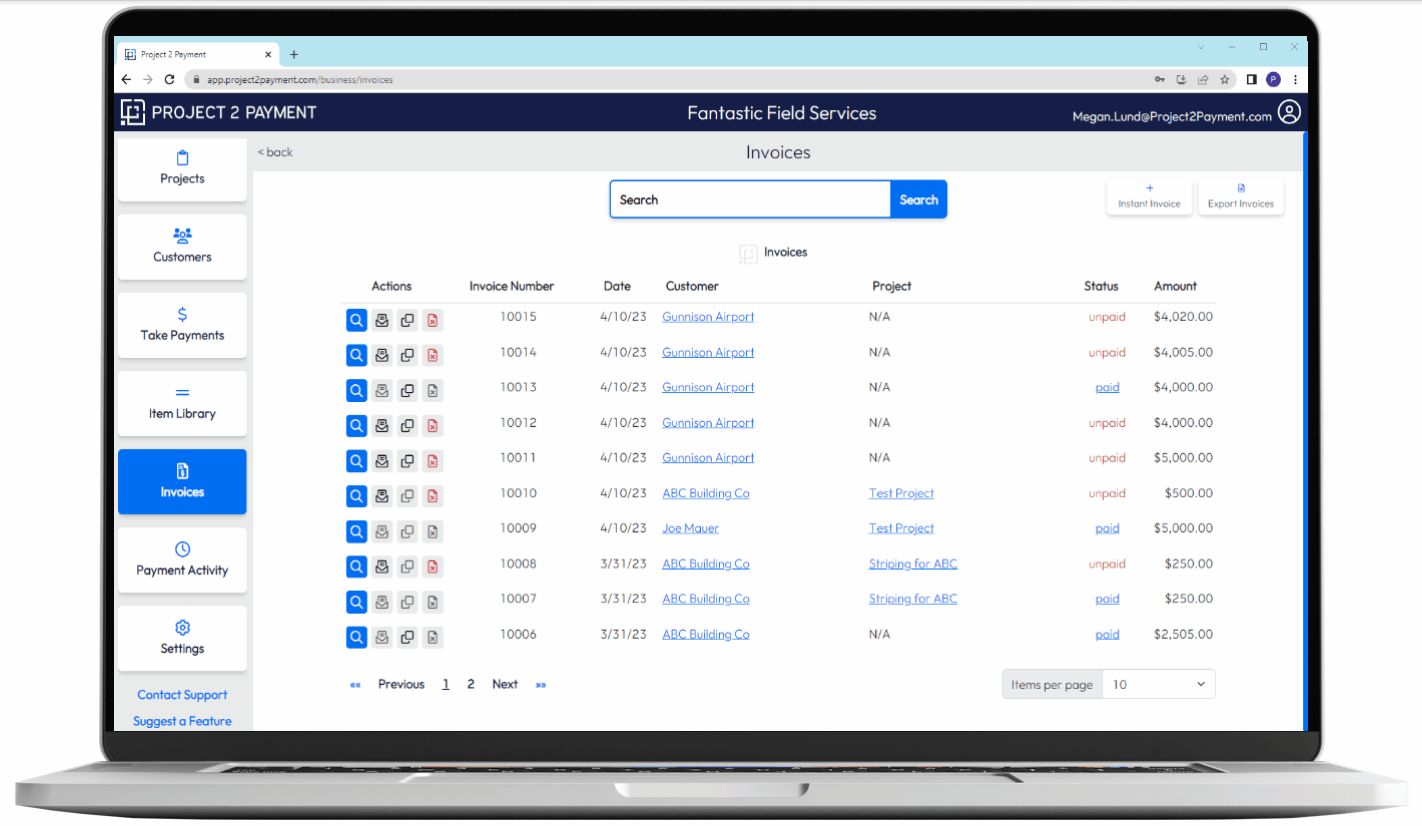Viewport: 1422px width, 826px height.
Task: View invoice 10007 with magnifier icon
Action: (x=357, y=602)
